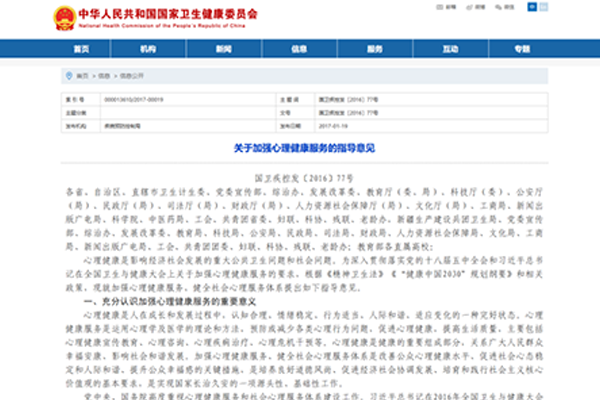
Task: Click the location pin icon in breadcrumb
Action: click(68, 76)
